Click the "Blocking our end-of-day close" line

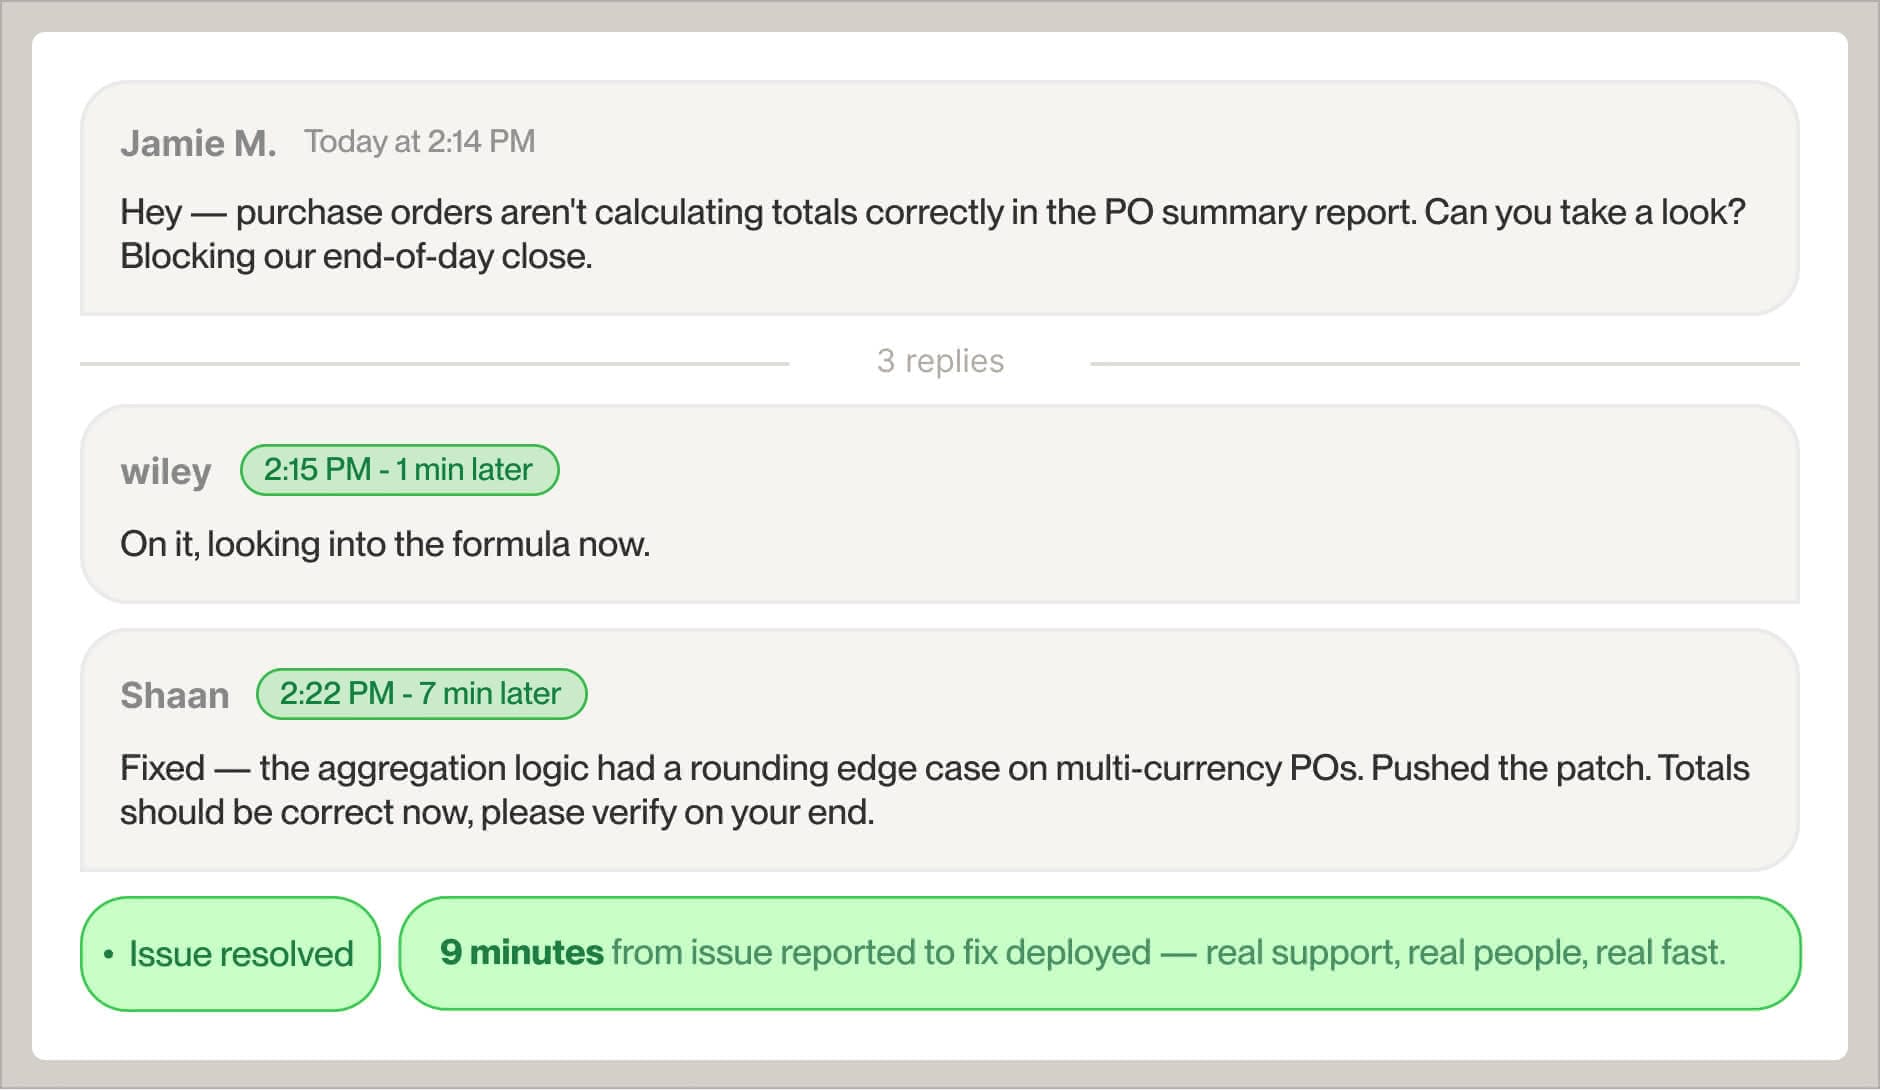[x=356, y=257]
